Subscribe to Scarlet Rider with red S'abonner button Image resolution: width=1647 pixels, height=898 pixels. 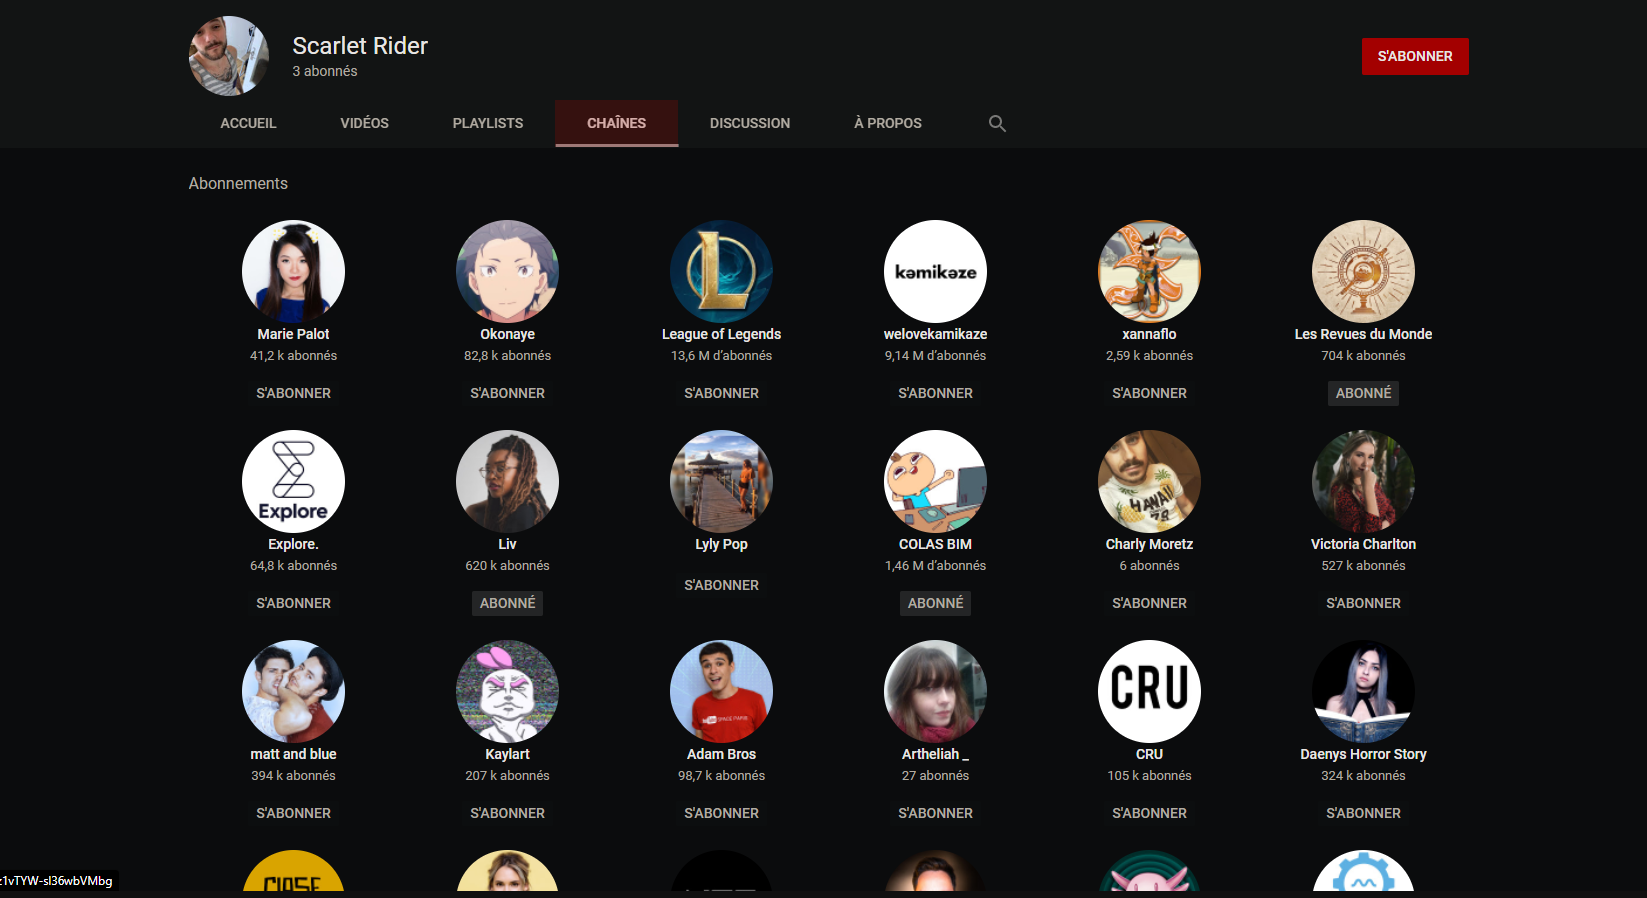coord(1415,56)
